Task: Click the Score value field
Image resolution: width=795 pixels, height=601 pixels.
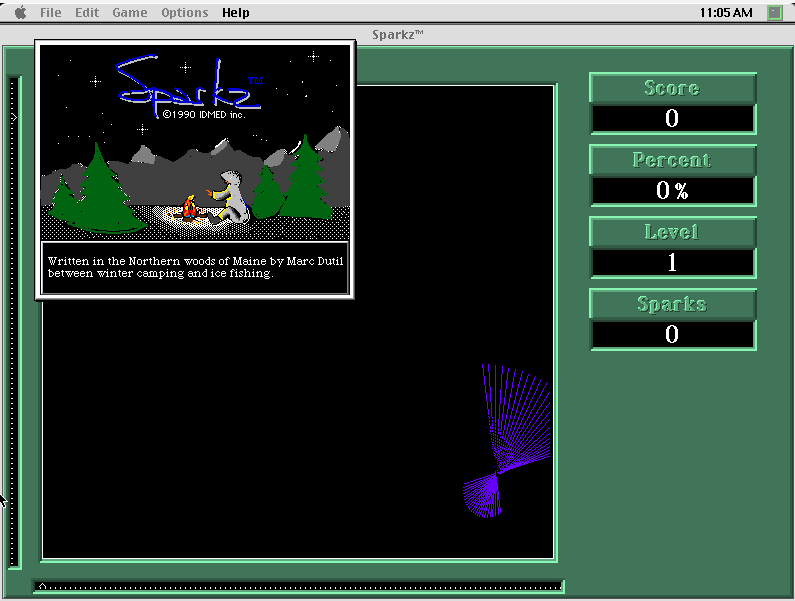Action: click(672, 119)
